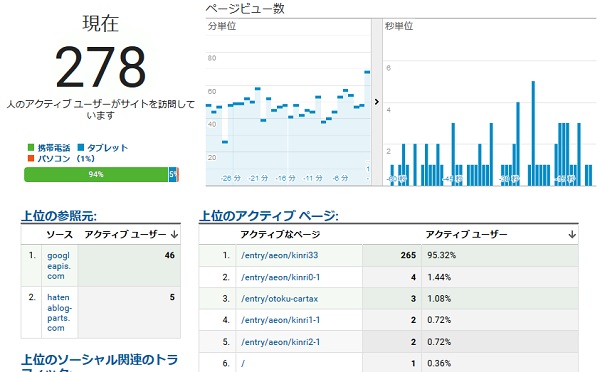Click the green 94% mobile segment of device bar
Image resolution: width=600 pixels, height=372 pixels.
click(x=96, y=174)
